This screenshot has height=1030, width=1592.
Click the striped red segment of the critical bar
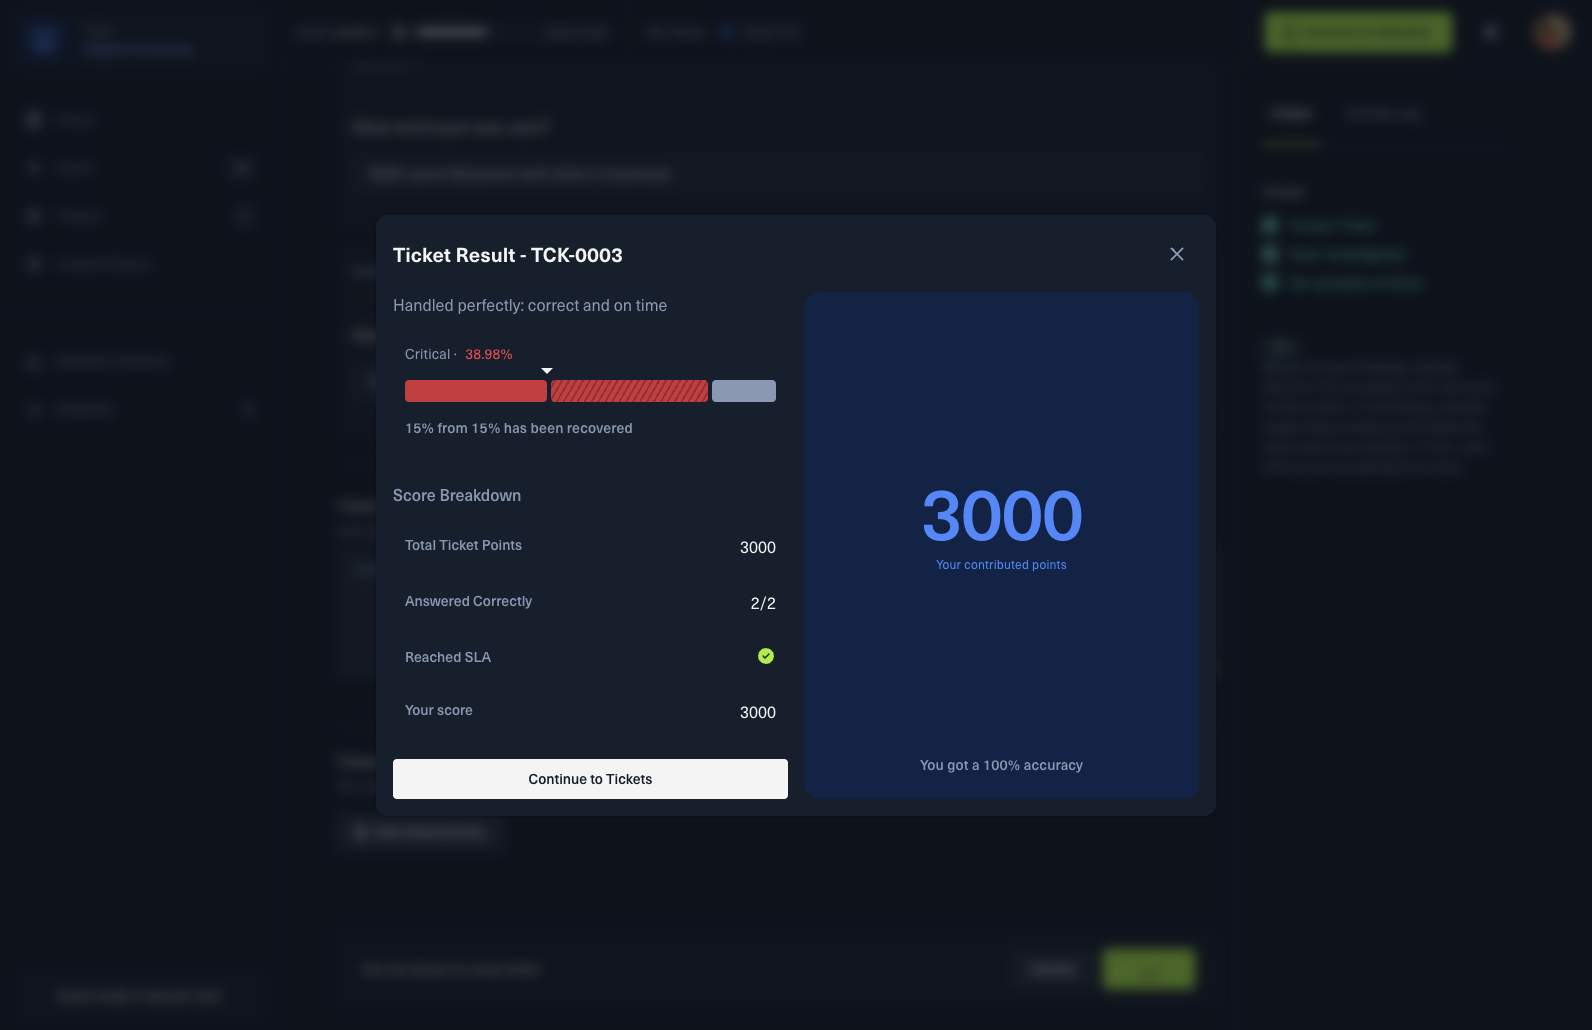click(629, 391)
